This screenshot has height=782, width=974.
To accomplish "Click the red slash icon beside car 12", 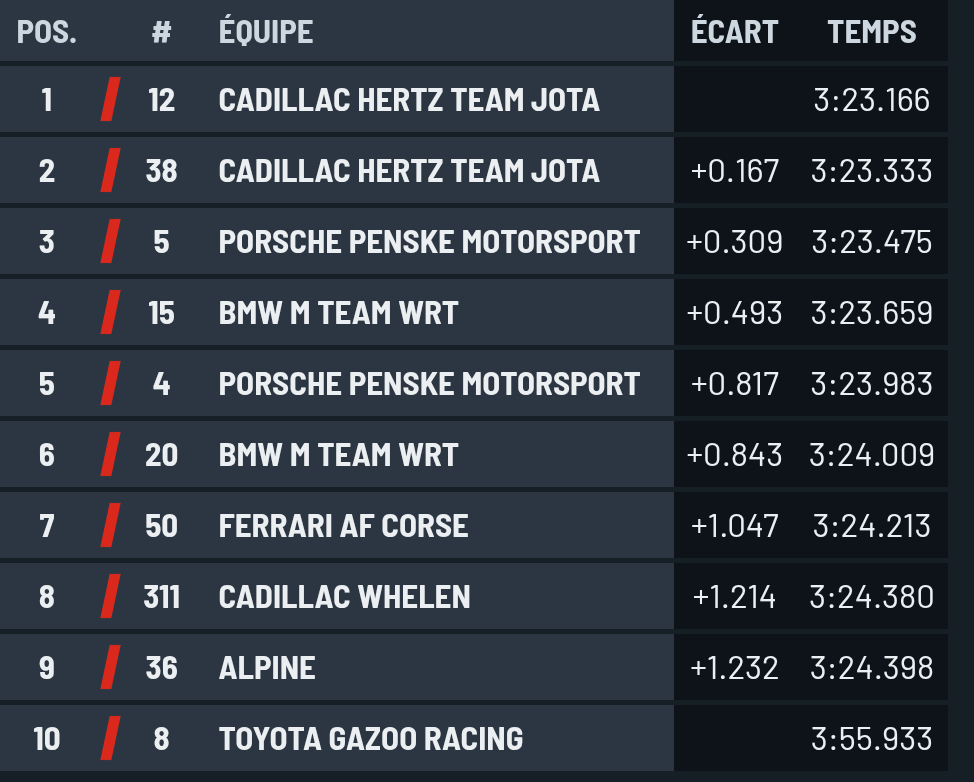I will click(x=111, y=99).
